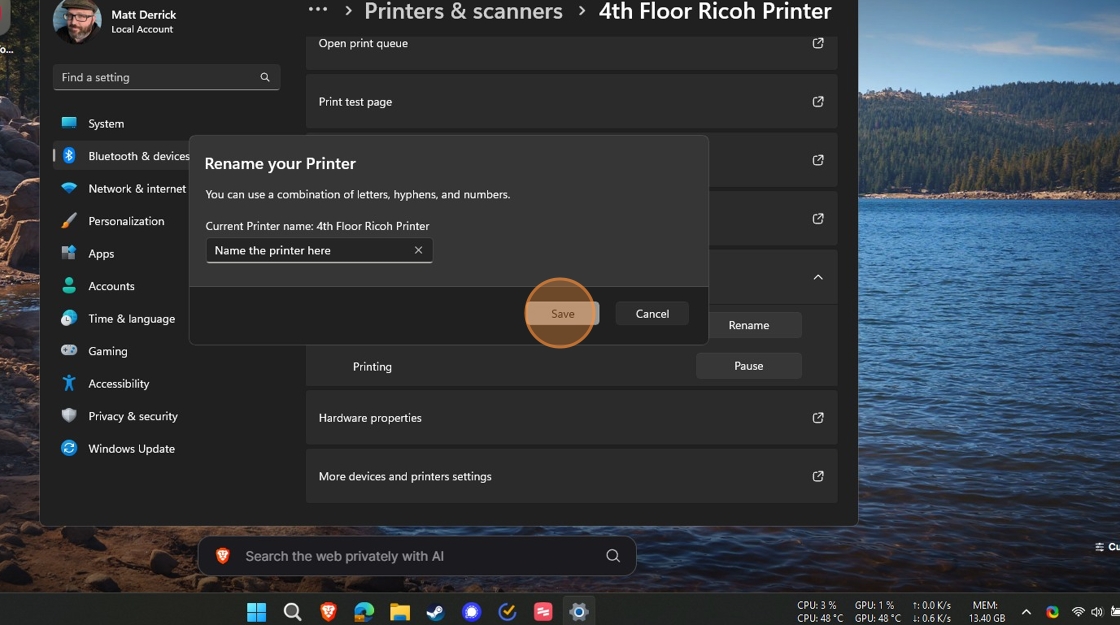The height and width of the screenshot is (625, 1120).
Task: Click external icon for Hardware properties
Action: (818, 418)
